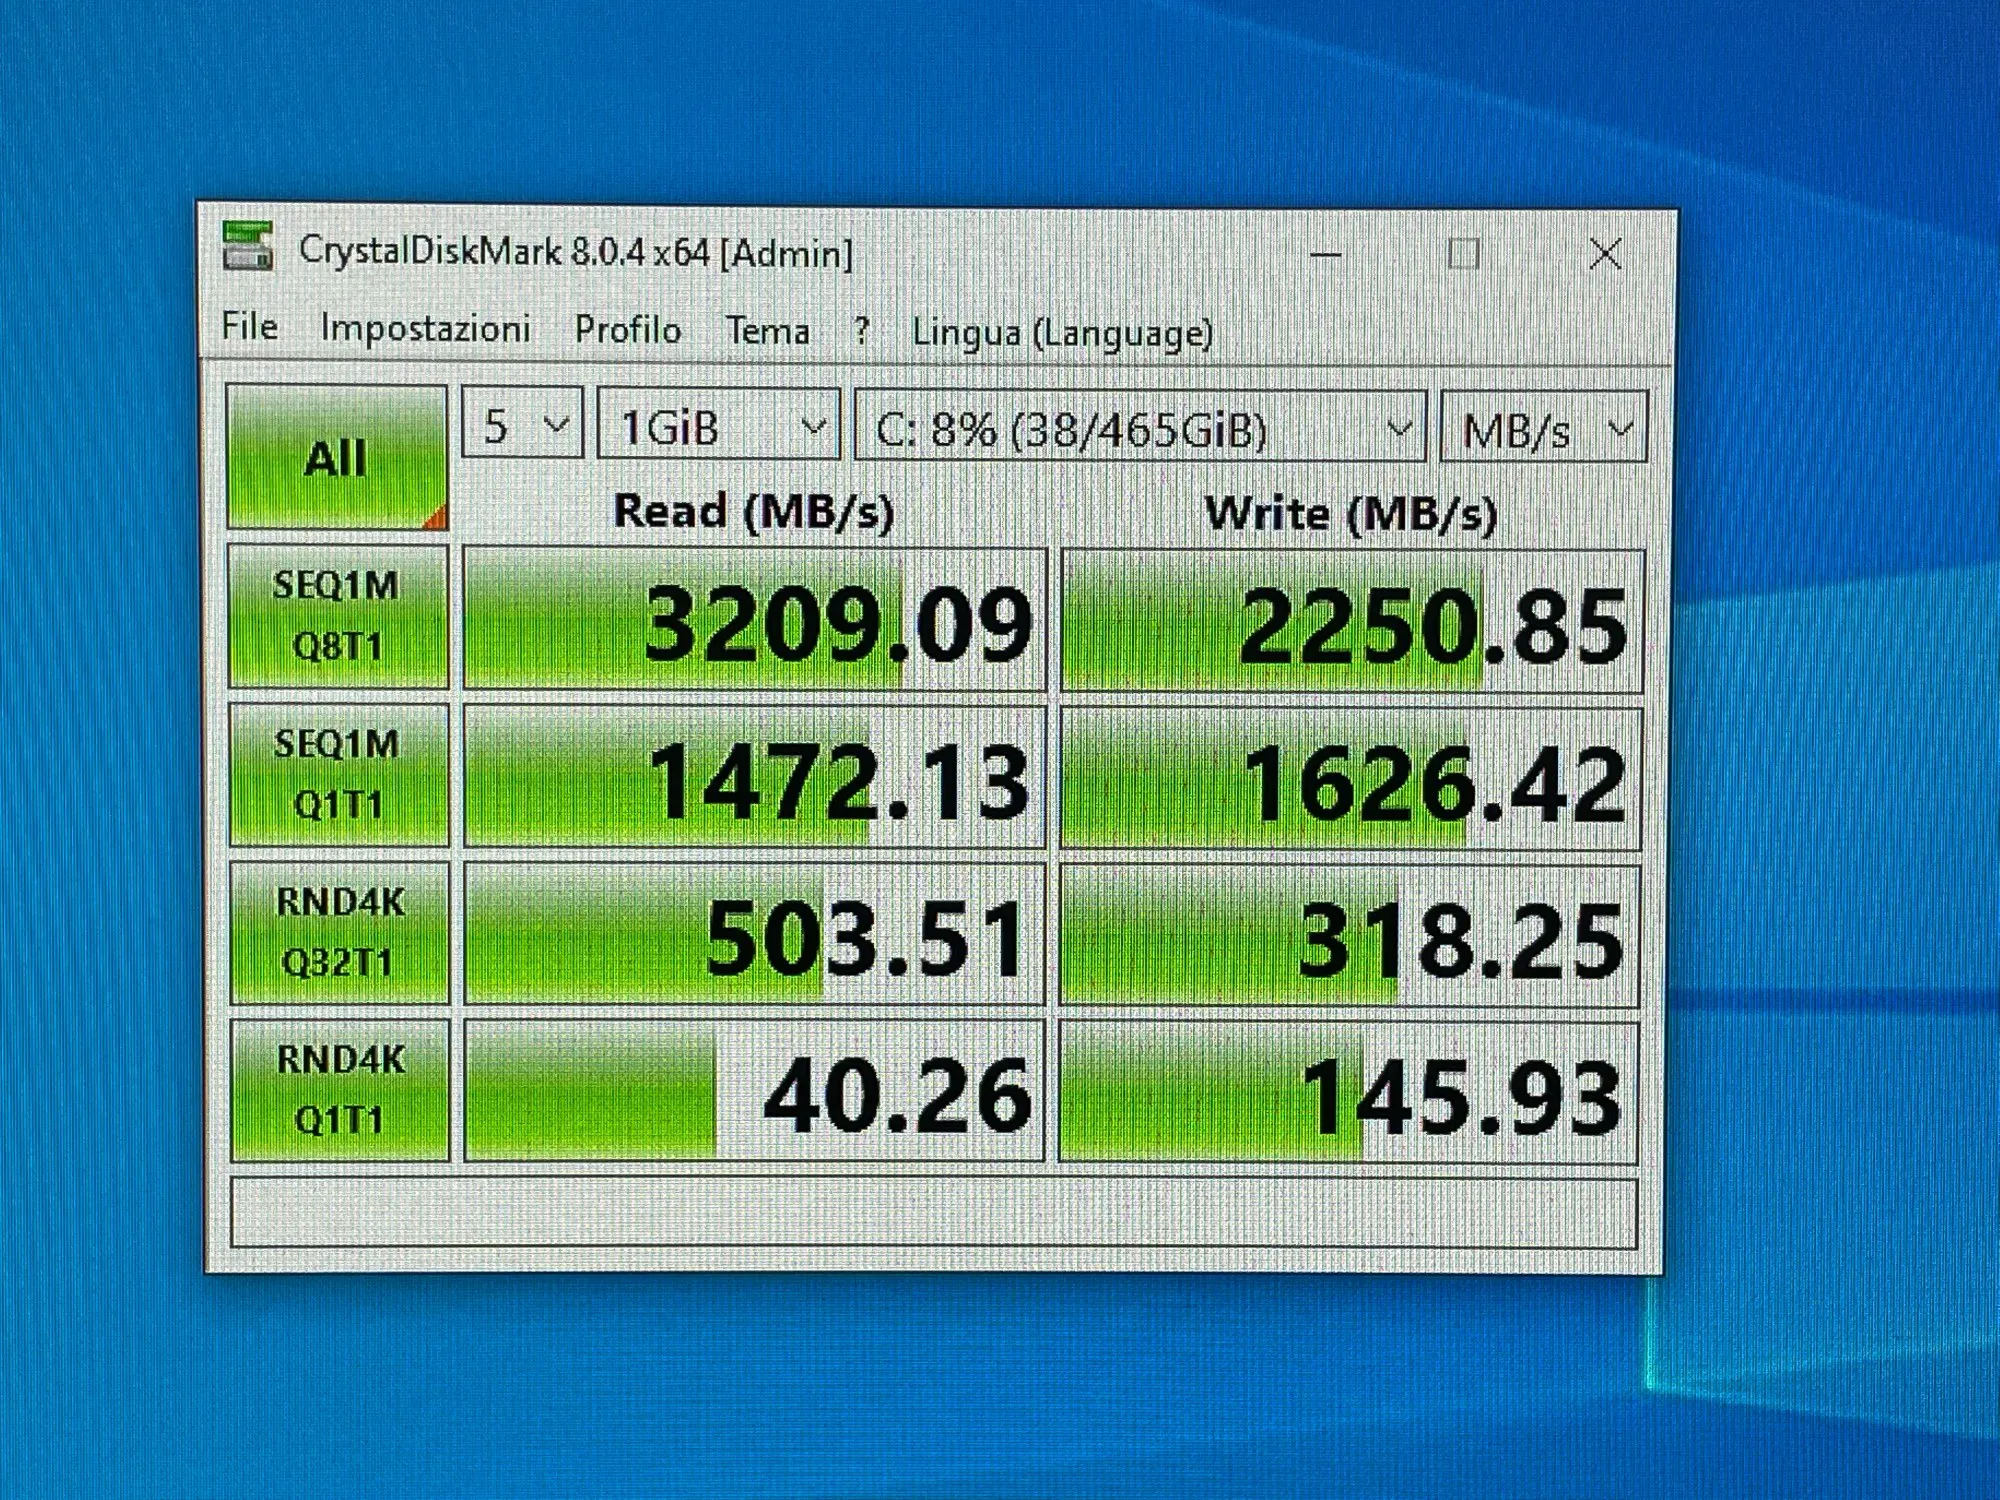Open the help menu via the ? item

(x=861, y=330)
